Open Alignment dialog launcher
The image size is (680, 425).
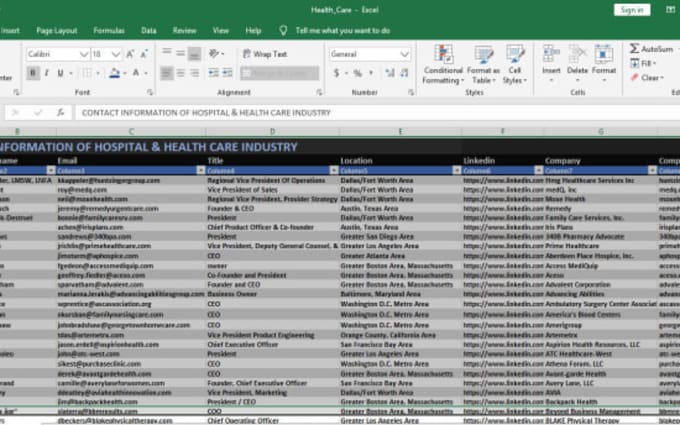point(319,92)
